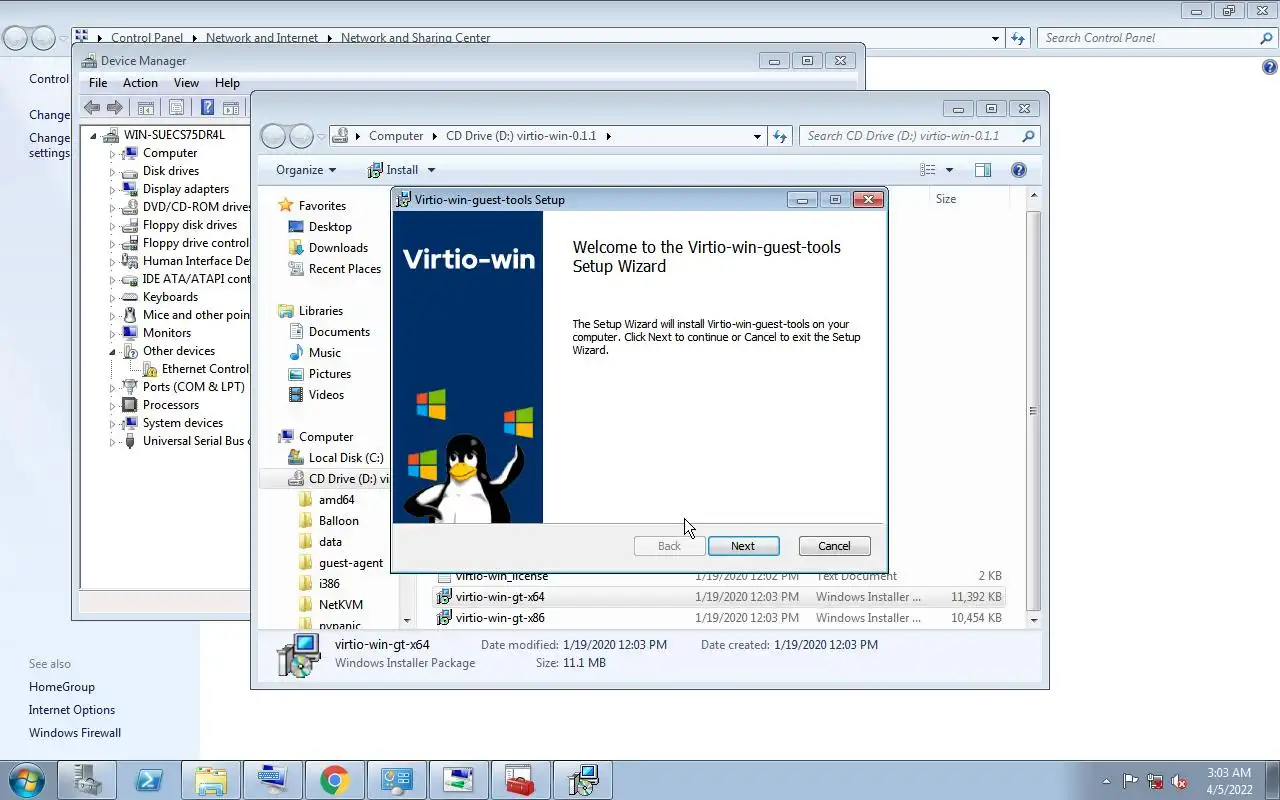Click Device Manager help toolbar icon
This screenshot has width=1280, height=800.
point(207,108)
